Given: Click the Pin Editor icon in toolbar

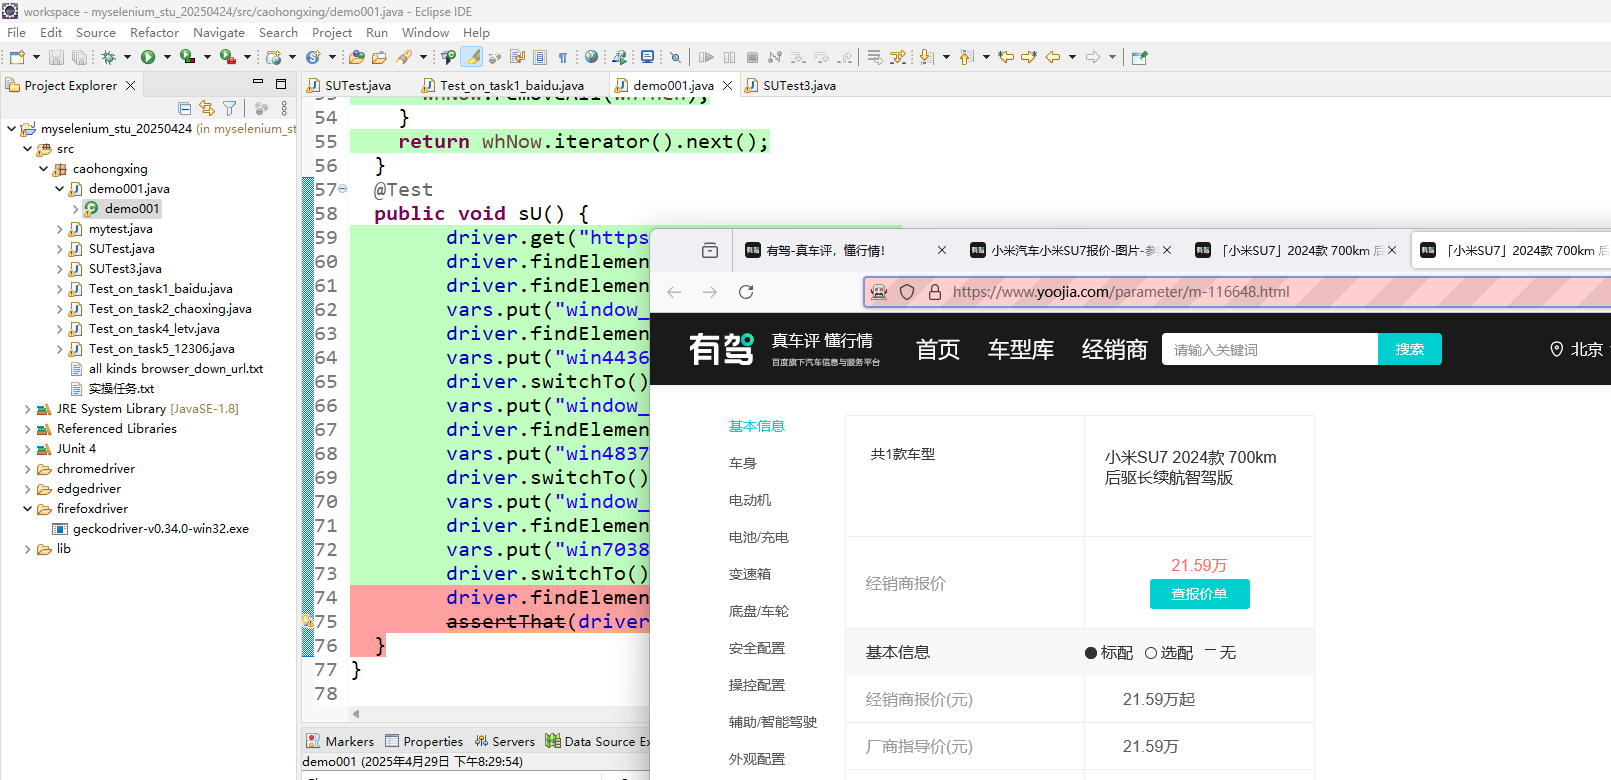Looking at the screenshot, I should point(1139,57).
